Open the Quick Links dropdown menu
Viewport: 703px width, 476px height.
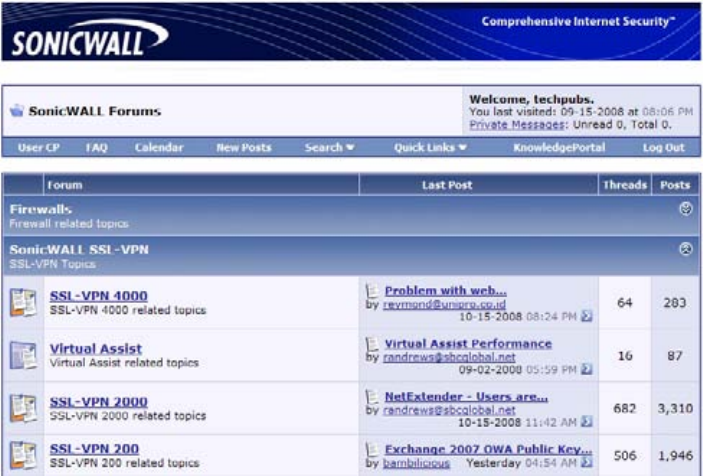[430, 147]
